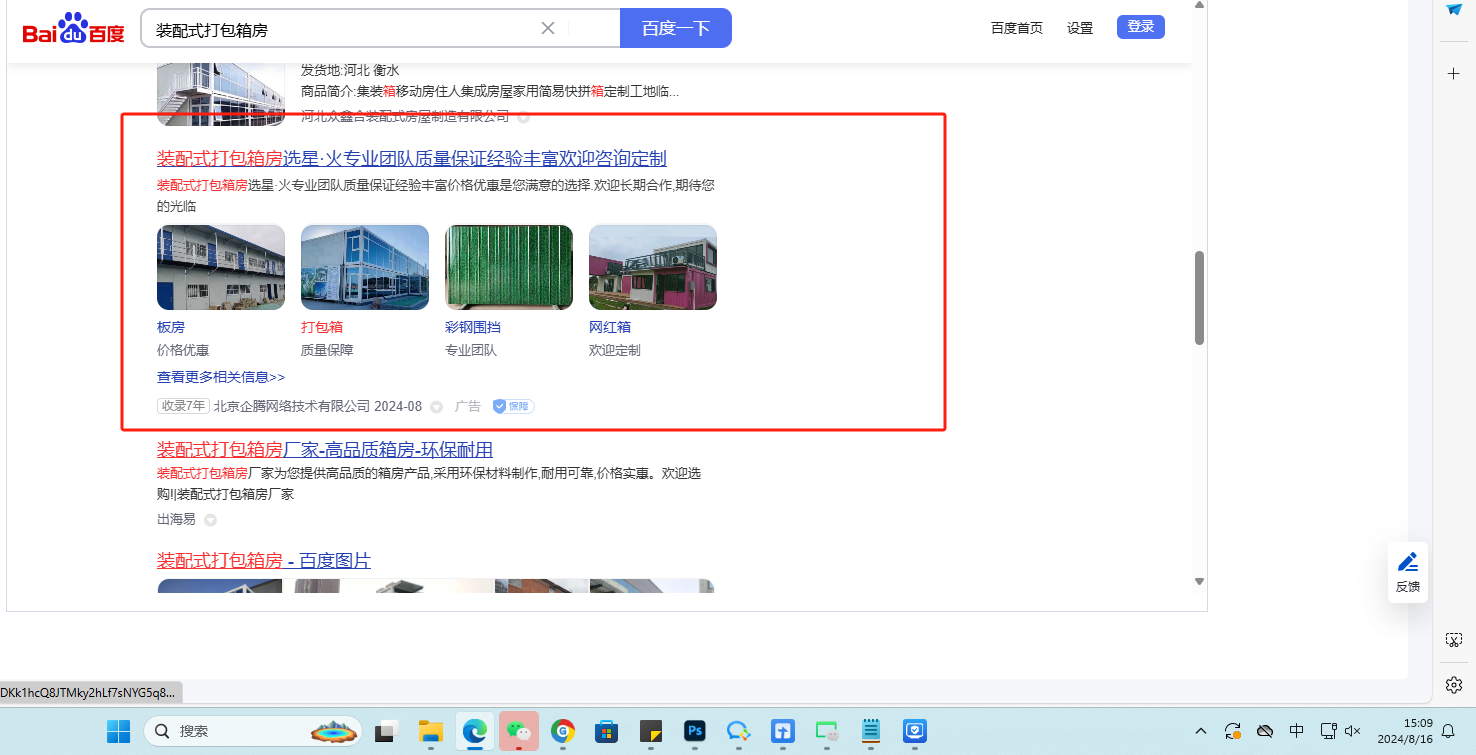This screenshot has width=1476, height=755.
Task: Open Photoshop from the taskbar
Action: pyautogui.click(x=695, y=731)
